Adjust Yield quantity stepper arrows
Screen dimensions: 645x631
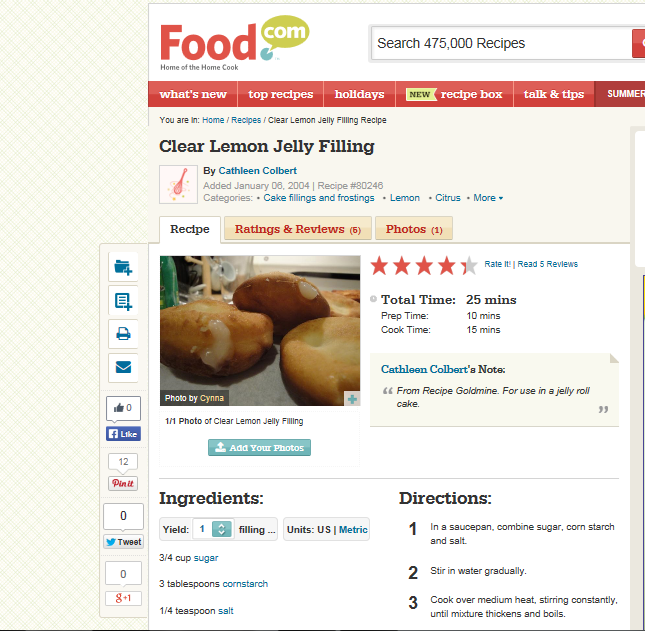point(221,529)
